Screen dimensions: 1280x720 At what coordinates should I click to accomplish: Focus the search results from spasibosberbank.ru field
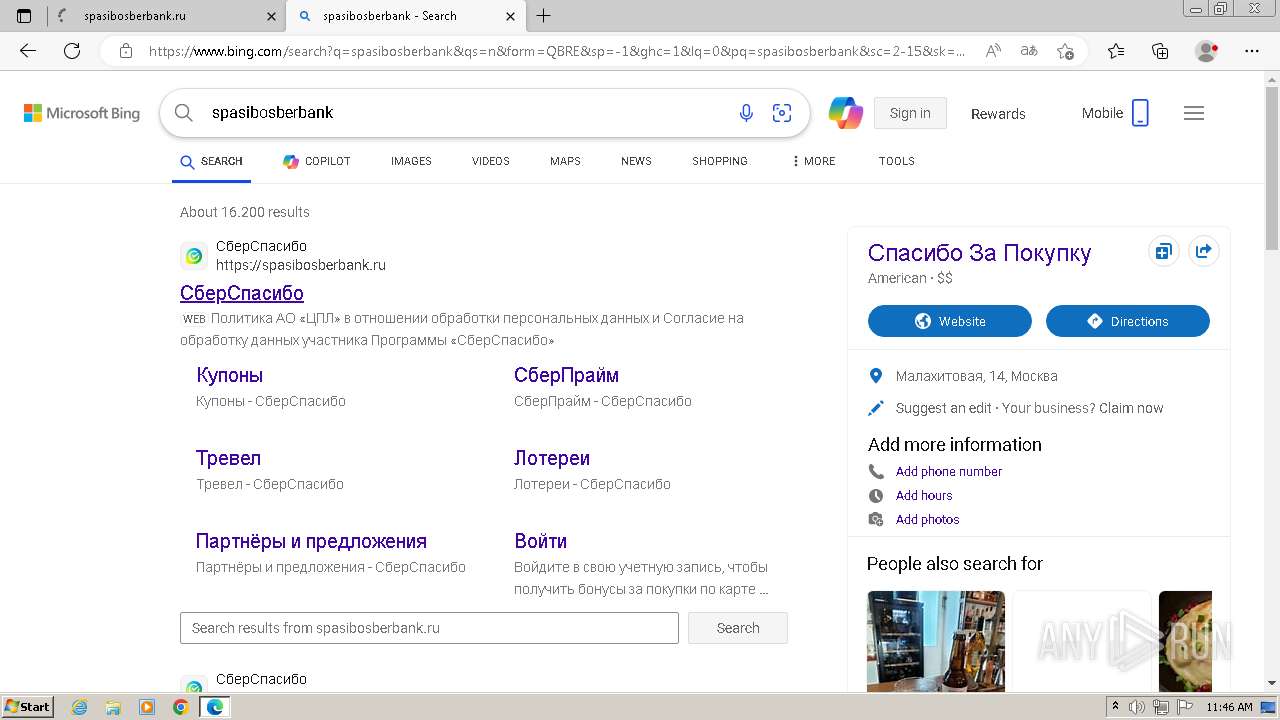coord(429,628)
